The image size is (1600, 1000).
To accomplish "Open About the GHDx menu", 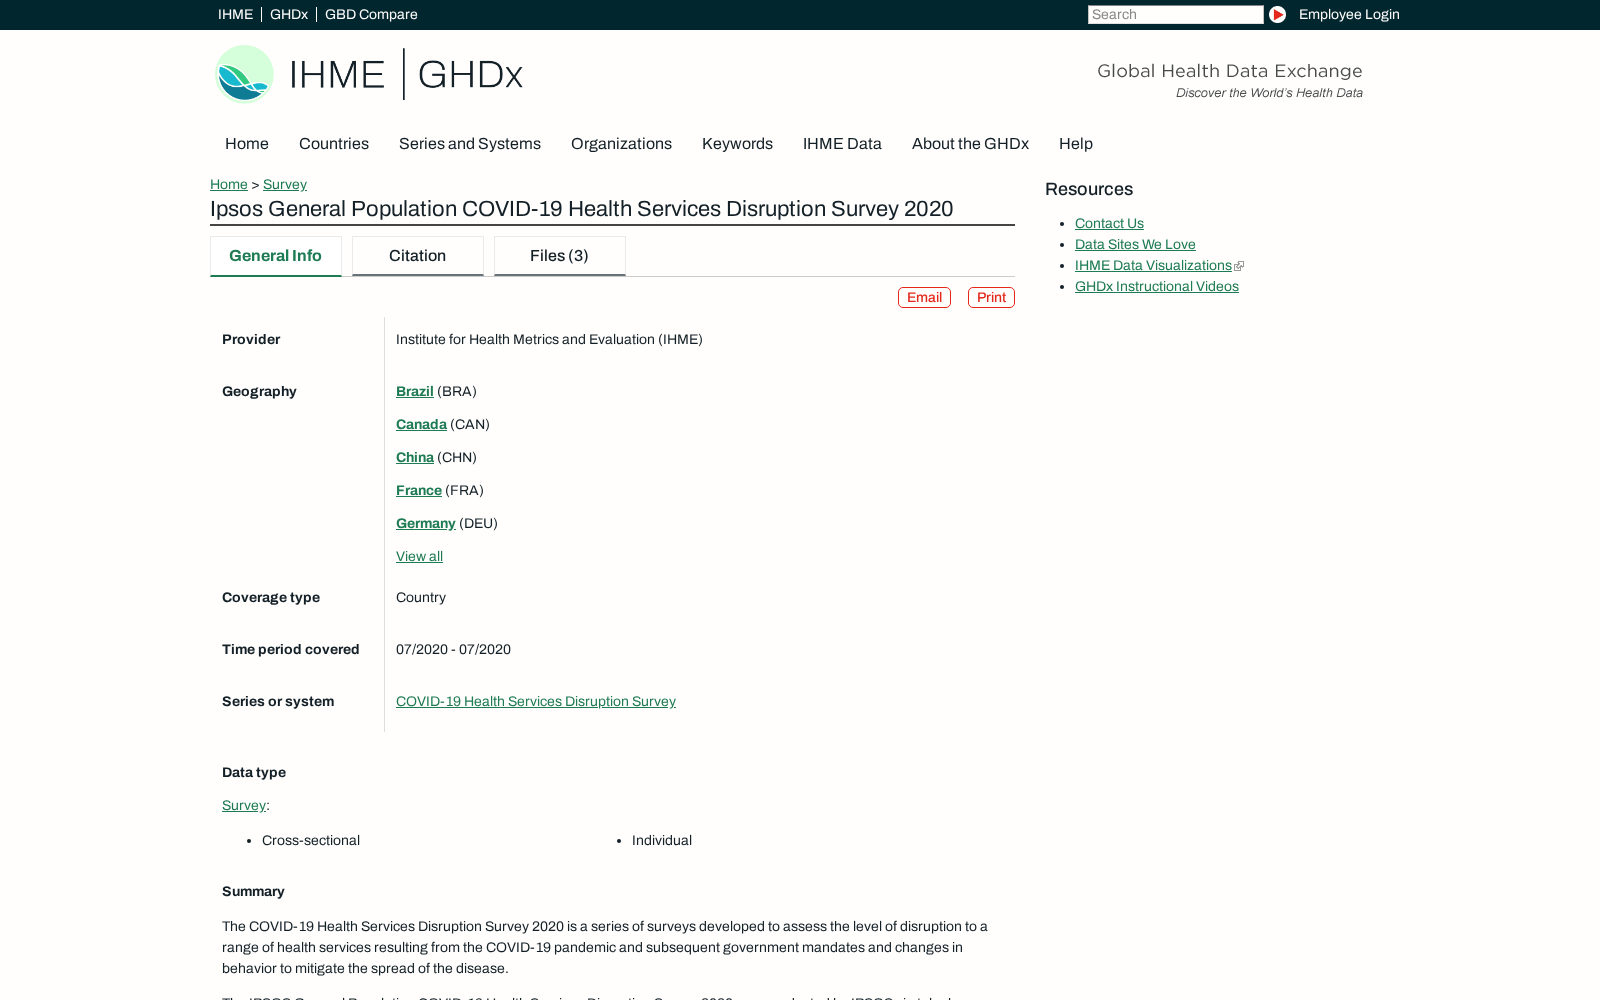I will [x=970, y=144].
